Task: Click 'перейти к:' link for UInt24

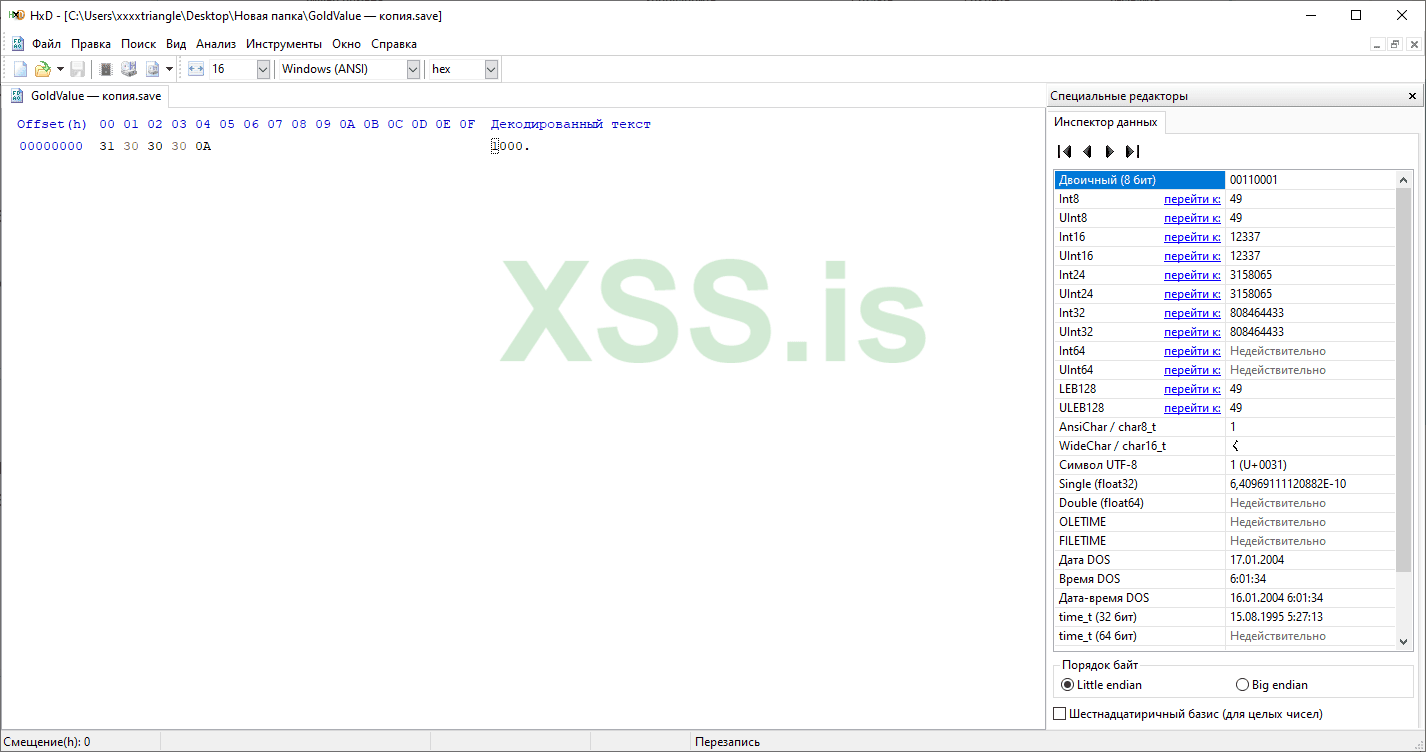Action: coord(1192,294)
